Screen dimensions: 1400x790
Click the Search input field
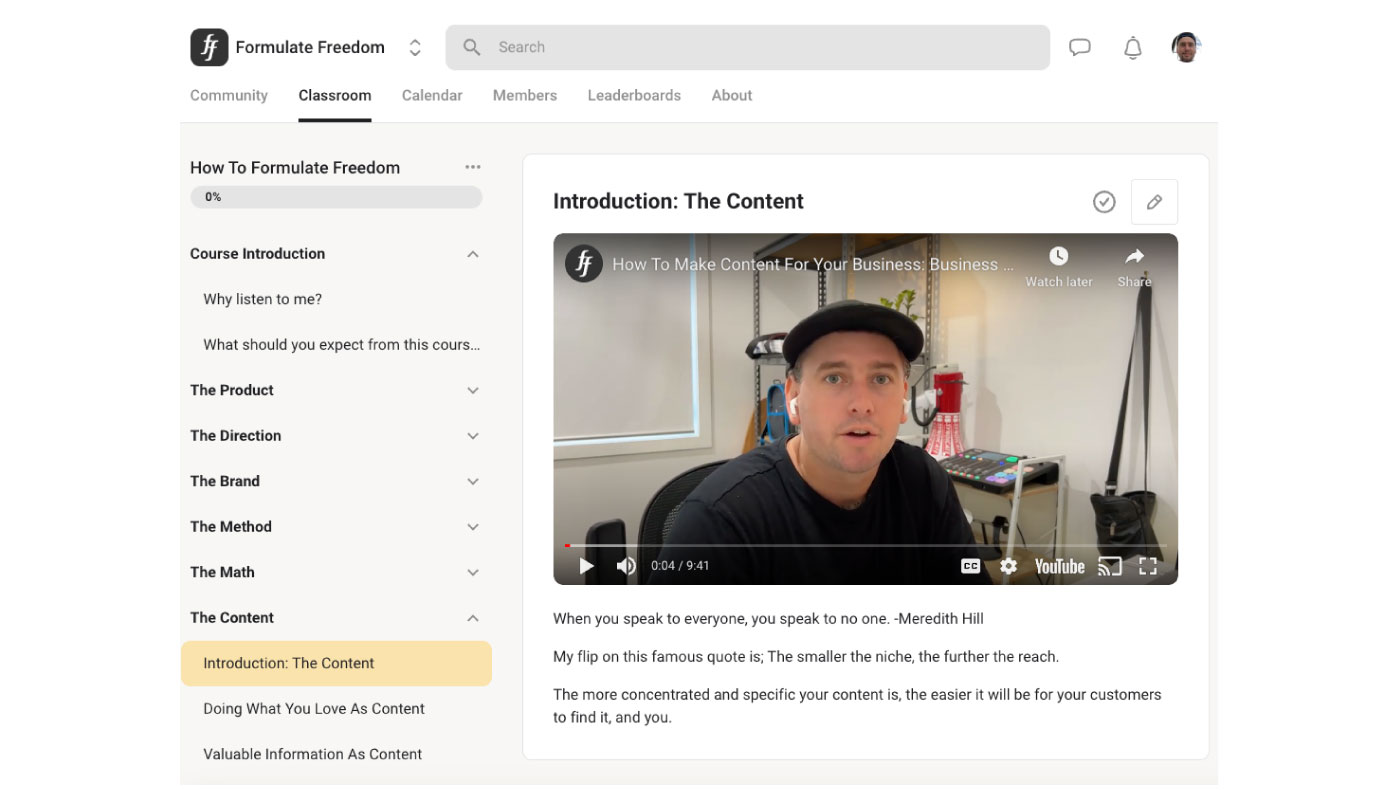pyautogui.click(x=747, y=47)
